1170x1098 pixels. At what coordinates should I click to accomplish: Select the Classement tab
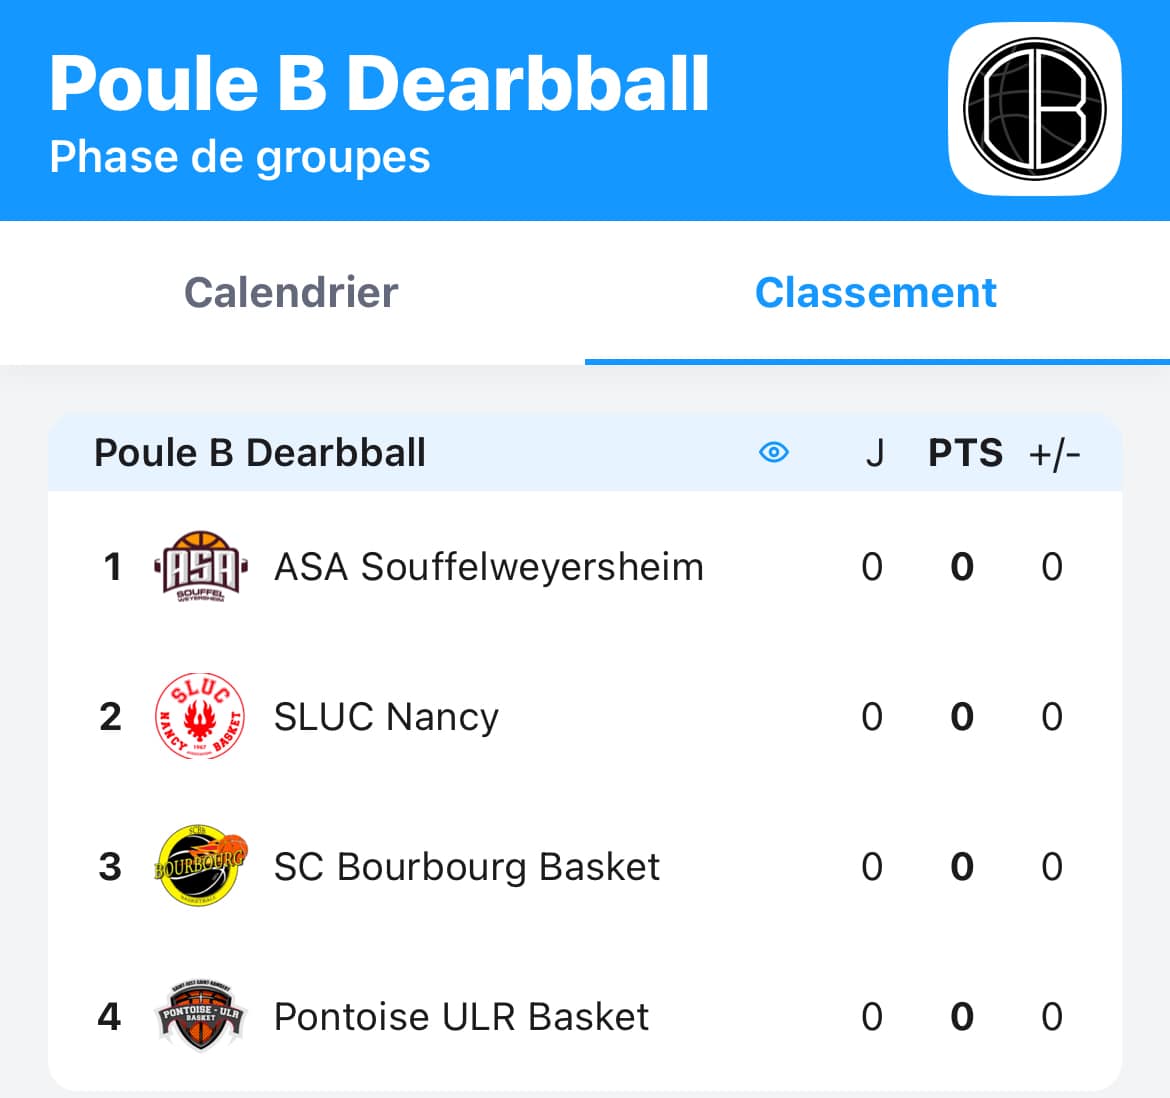coord(876,293)
